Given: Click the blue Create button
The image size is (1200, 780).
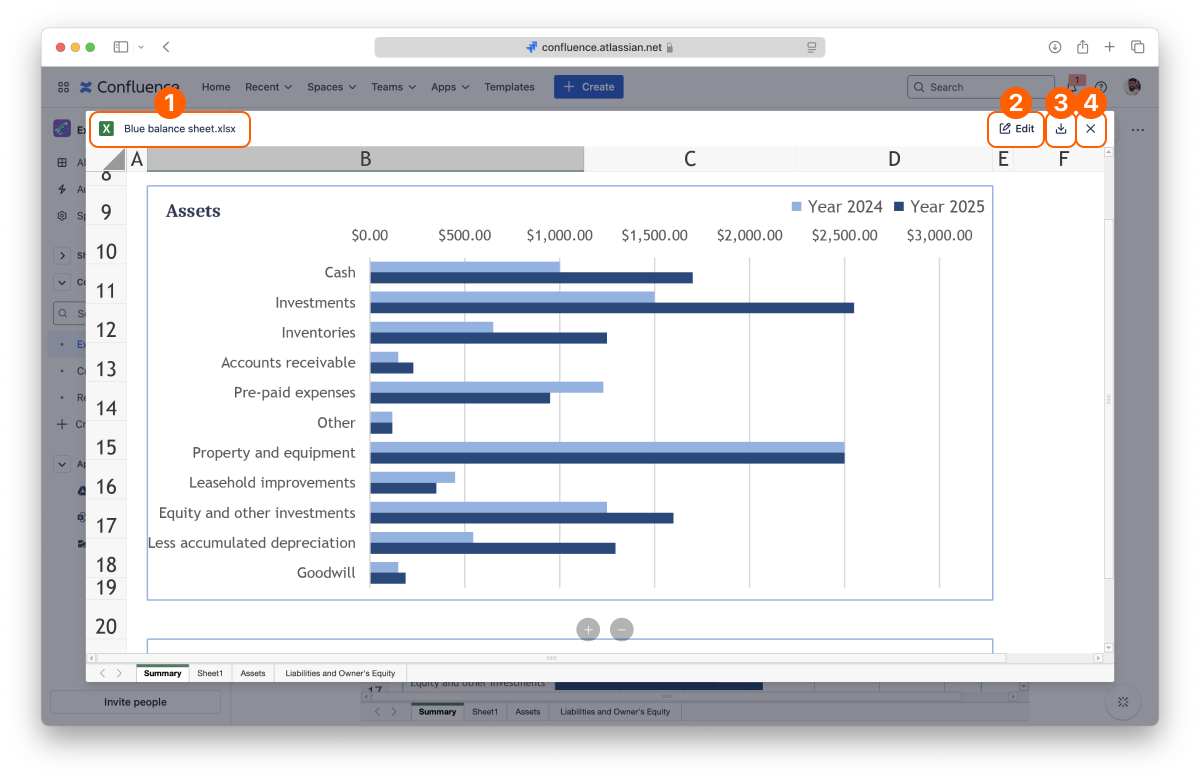Looking at the screenshot, I should click(x=589, y=87).
